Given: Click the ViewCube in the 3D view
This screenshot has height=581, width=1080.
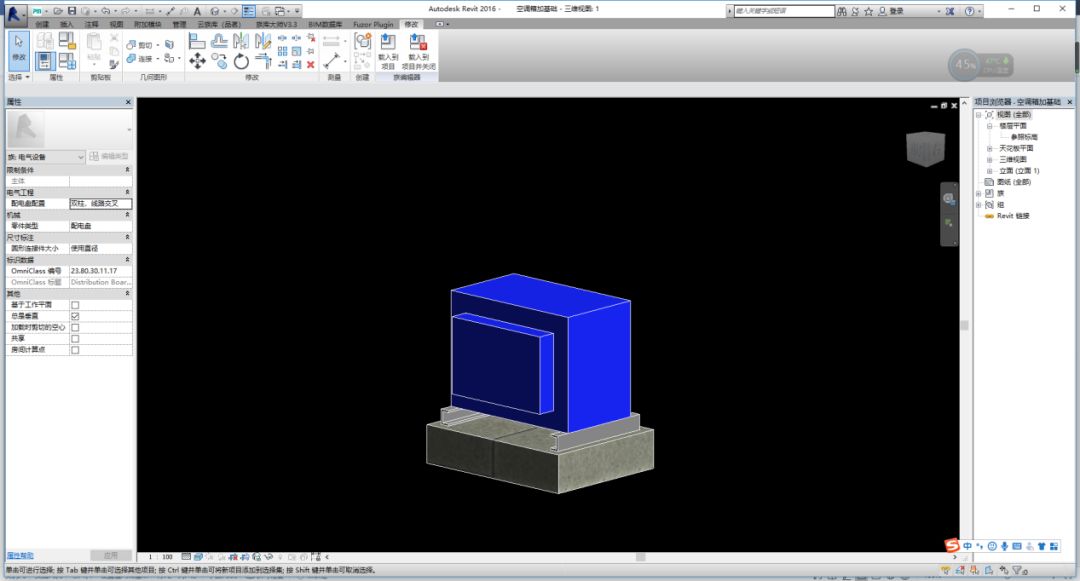Looking at the screenshot, I should pos(925,148).
